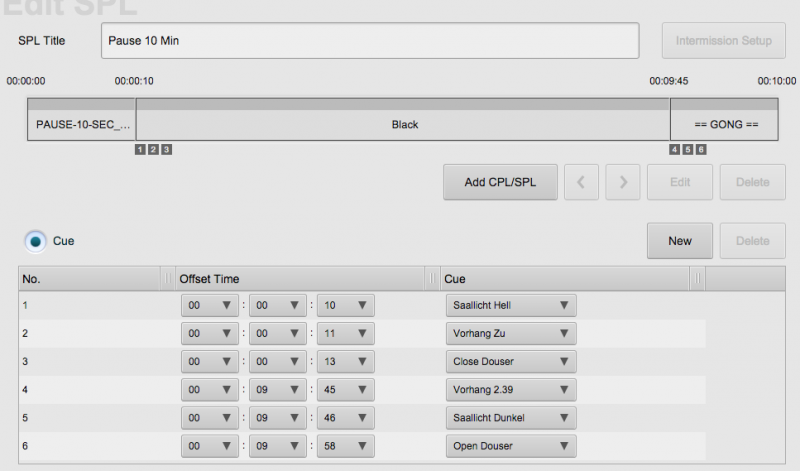Click the Offset Time column header
Viewport: 800px width, 471px height.
(300, 279)
